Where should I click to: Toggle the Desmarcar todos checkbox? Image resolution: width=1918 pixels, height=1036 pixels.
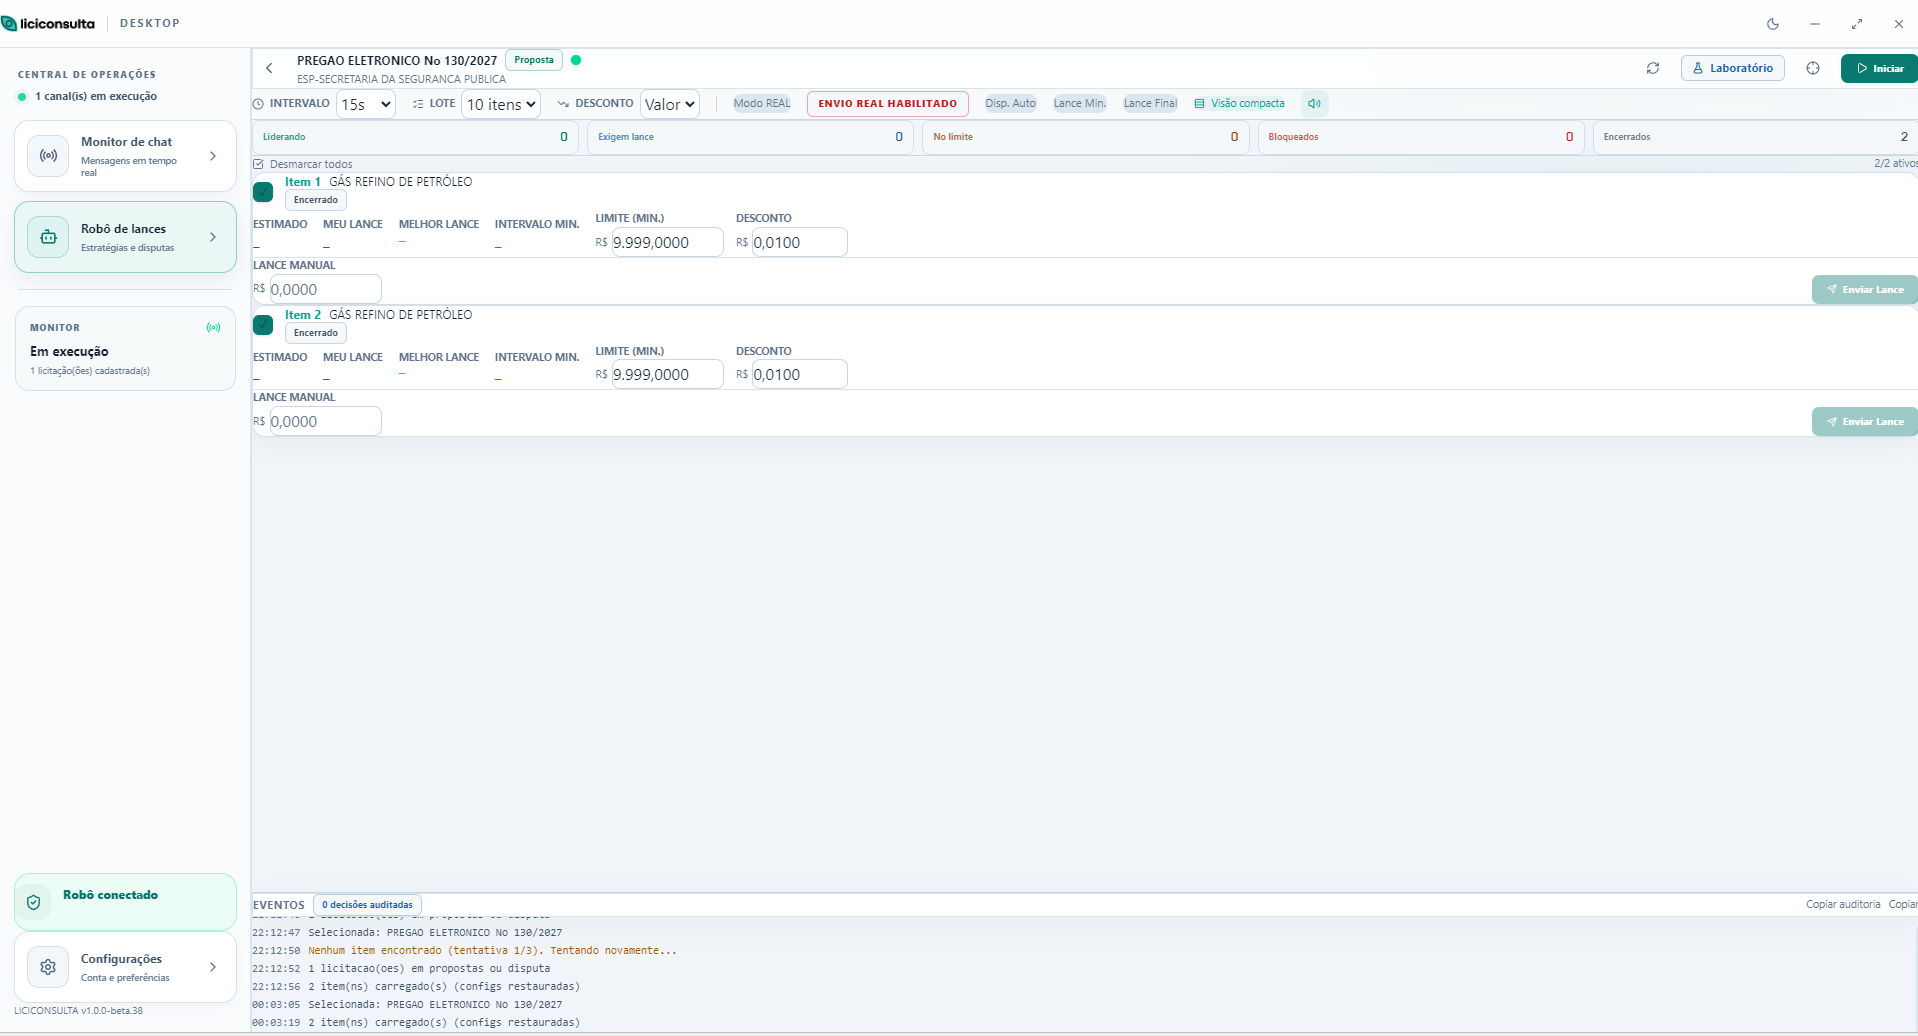tap(258, 164)
